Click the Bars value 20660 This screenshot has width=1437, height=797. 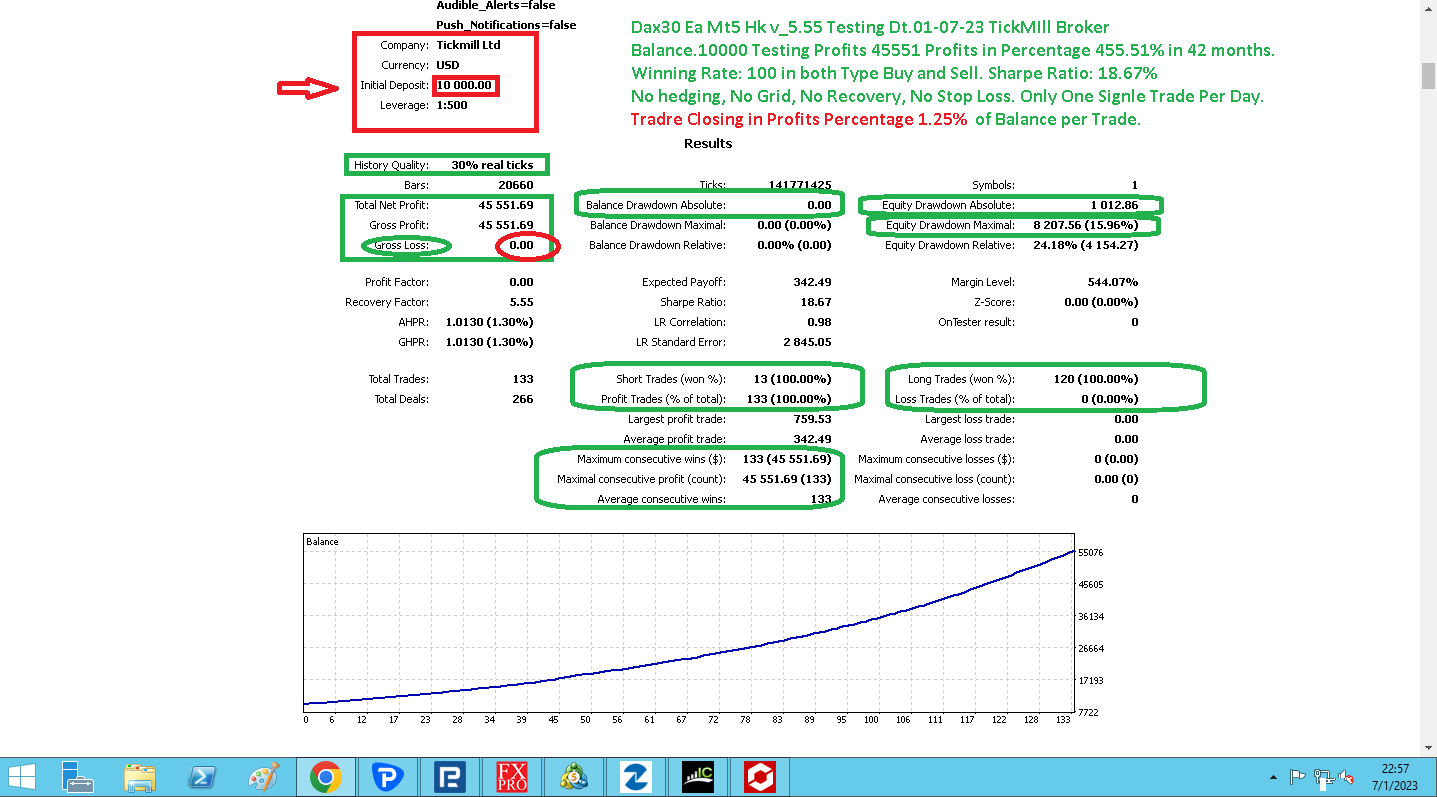(516, 185)
